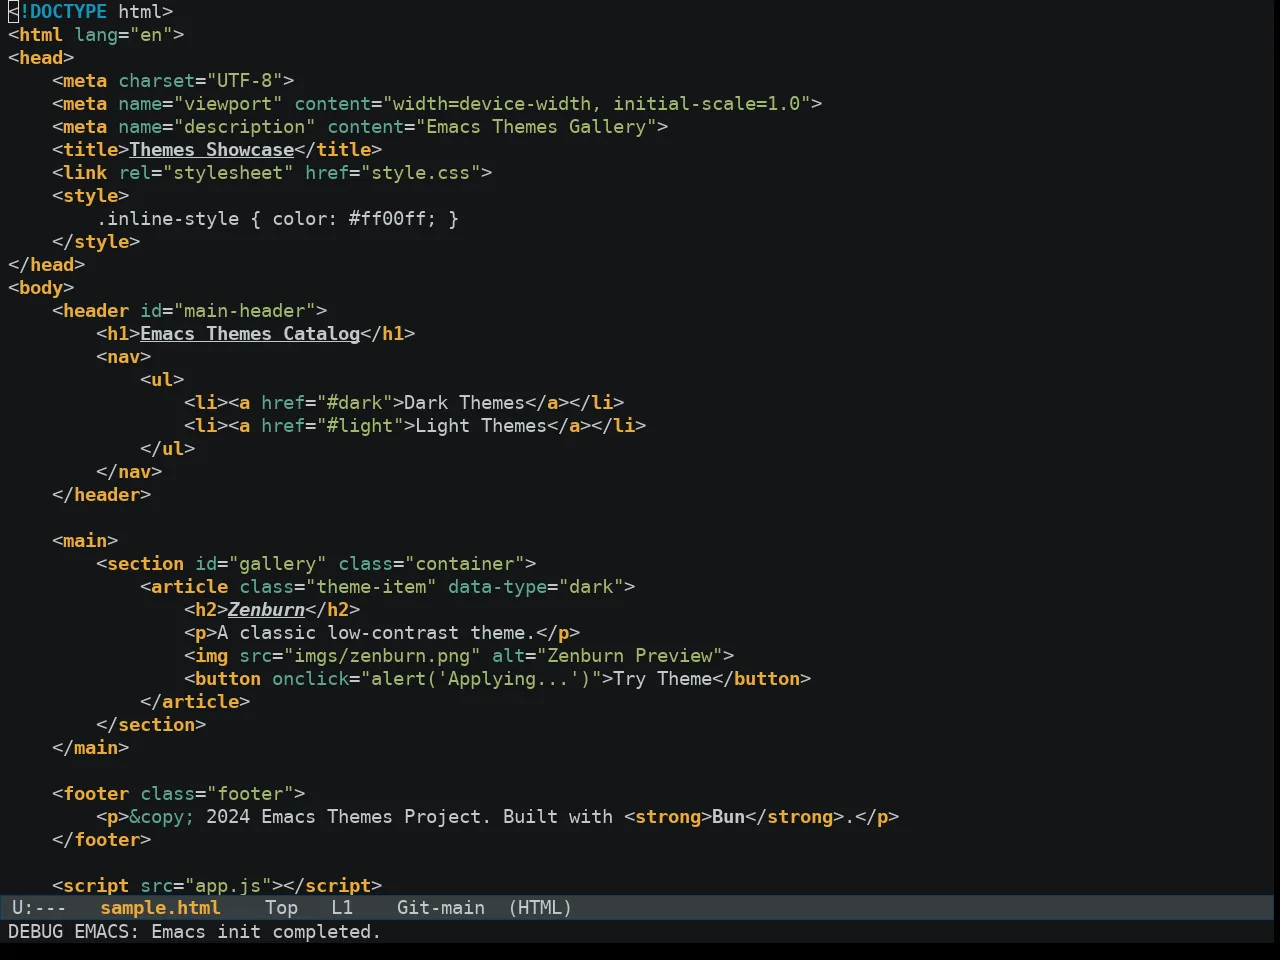1280x960 pixels.
Task: Click the 'Dark Themes' anchor text
Action: pyautogui.click(x=464, y=403)
